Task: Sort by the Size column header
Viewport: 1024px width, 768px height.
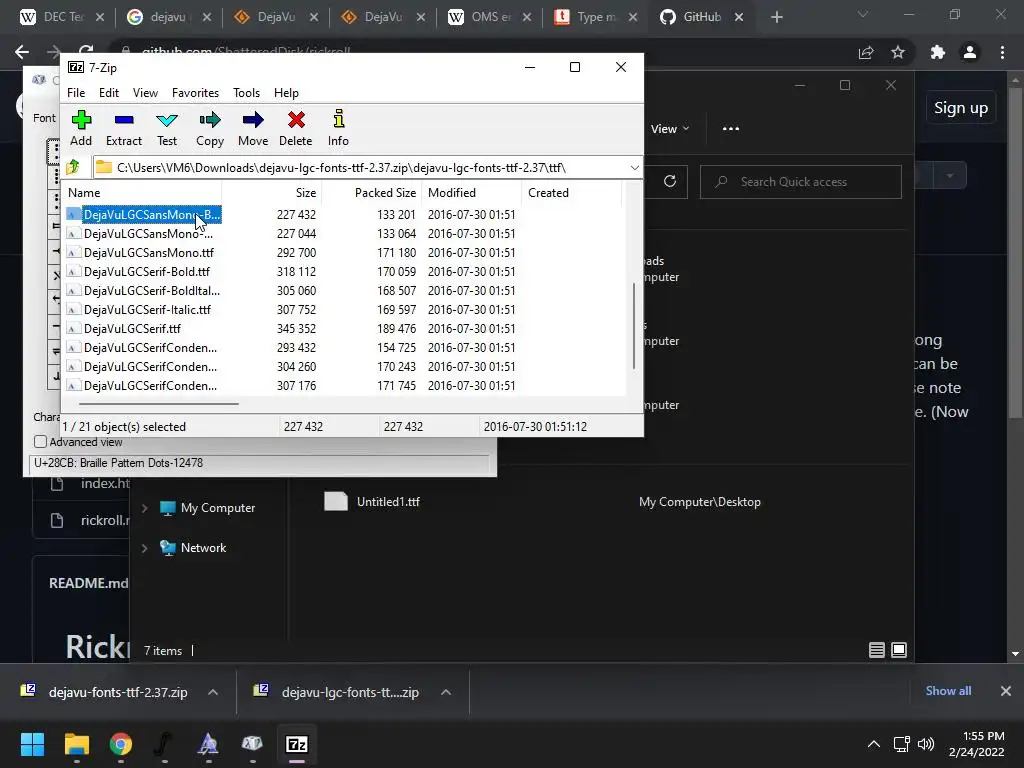Action: click(x=272, y=193)
